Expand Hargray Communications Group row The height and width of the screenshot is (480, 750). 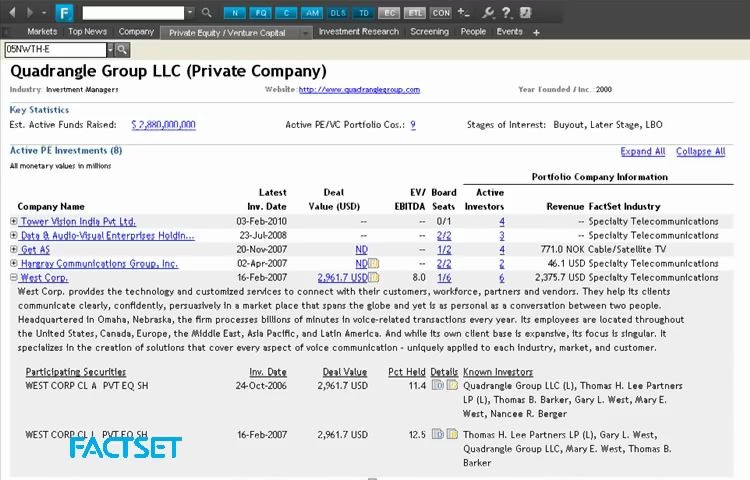(x=13, y=263)
